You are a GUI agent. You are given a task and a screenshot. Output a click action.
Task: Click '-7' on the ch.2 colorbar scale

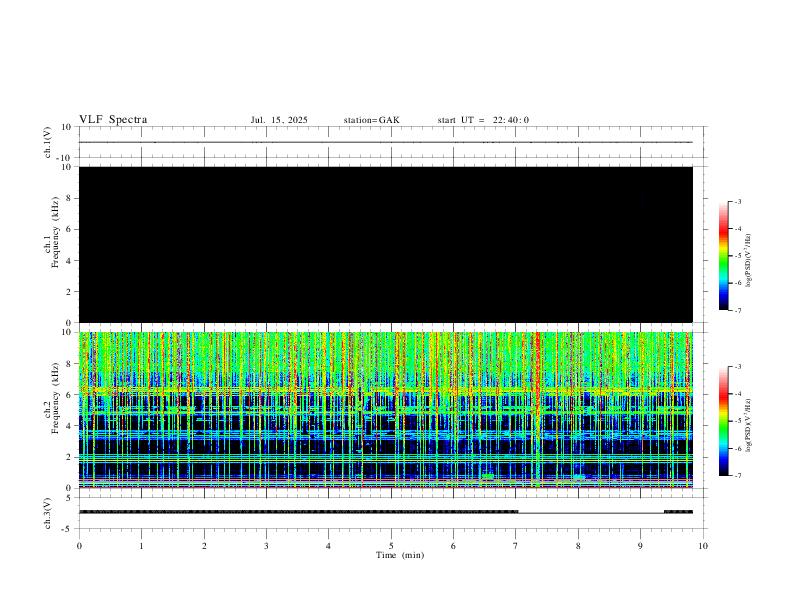[737, 476]
